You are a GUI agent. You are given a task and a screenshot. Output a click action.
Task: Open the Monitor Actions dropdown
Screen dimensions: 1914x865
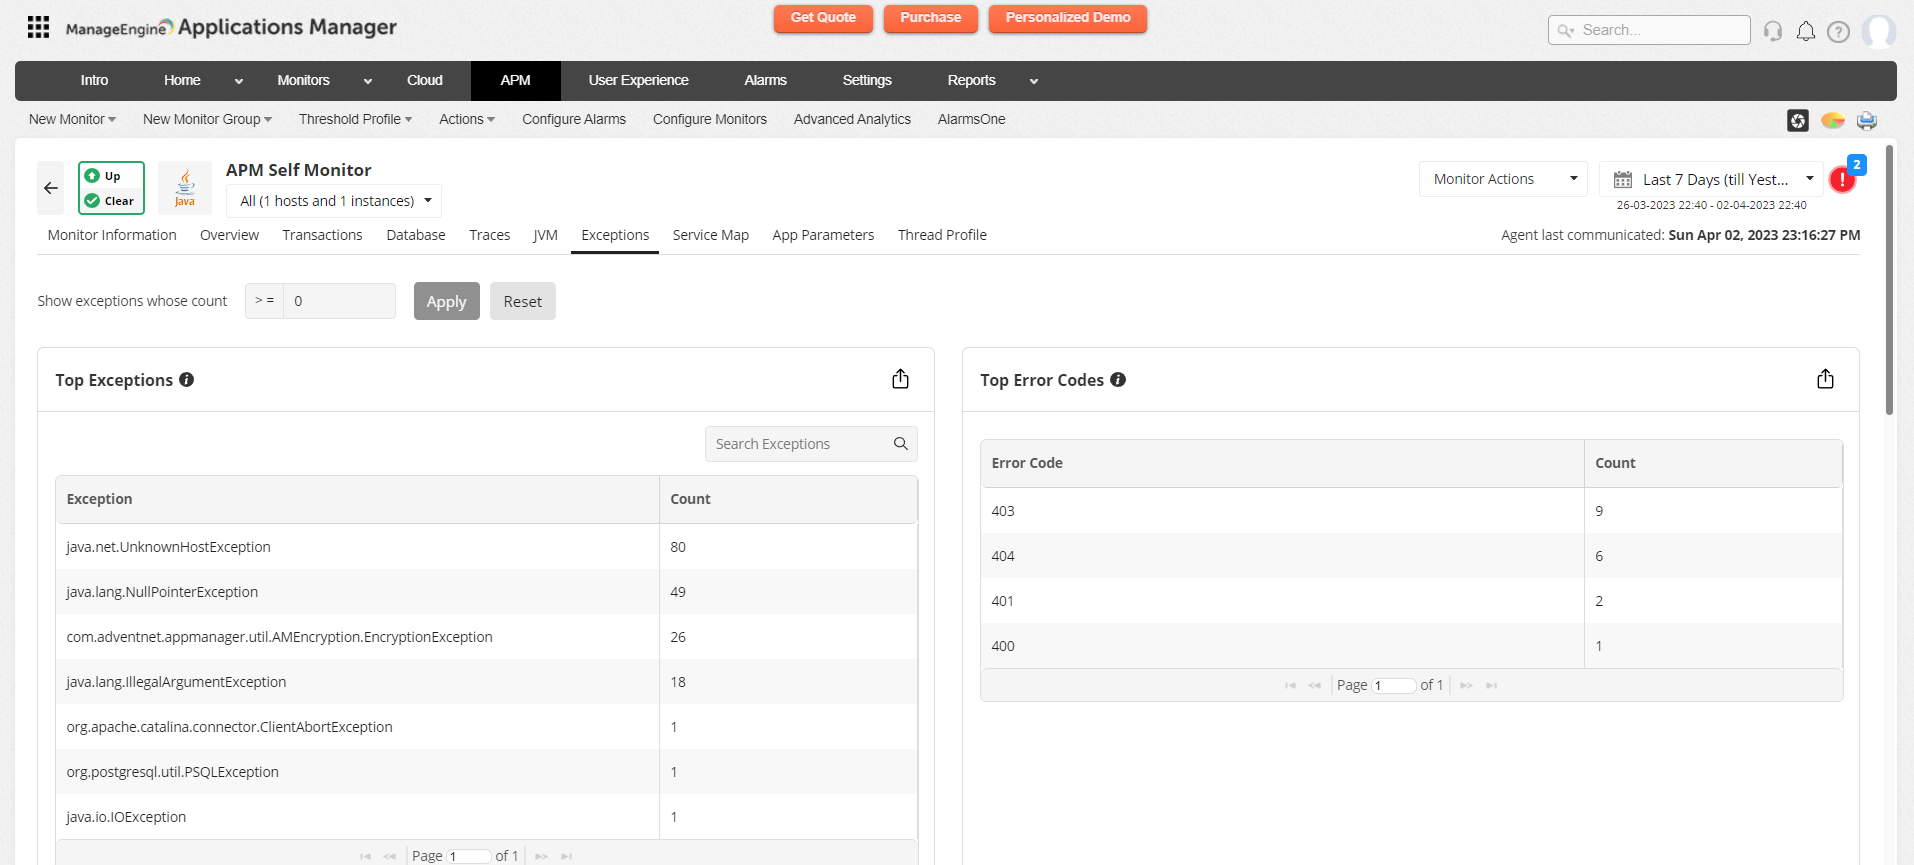[x=1503, y=179]
